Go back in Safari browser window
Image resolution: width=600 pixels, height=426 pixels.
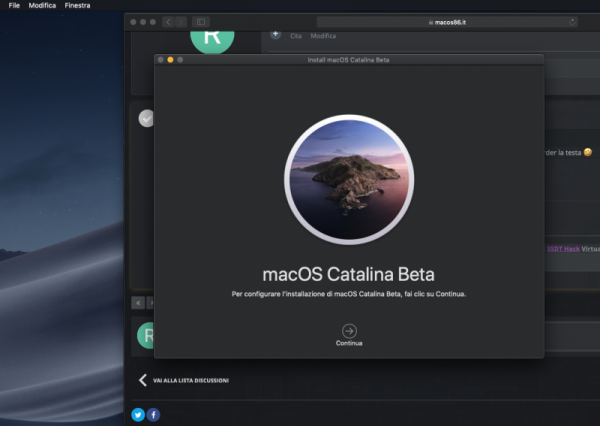168,22
